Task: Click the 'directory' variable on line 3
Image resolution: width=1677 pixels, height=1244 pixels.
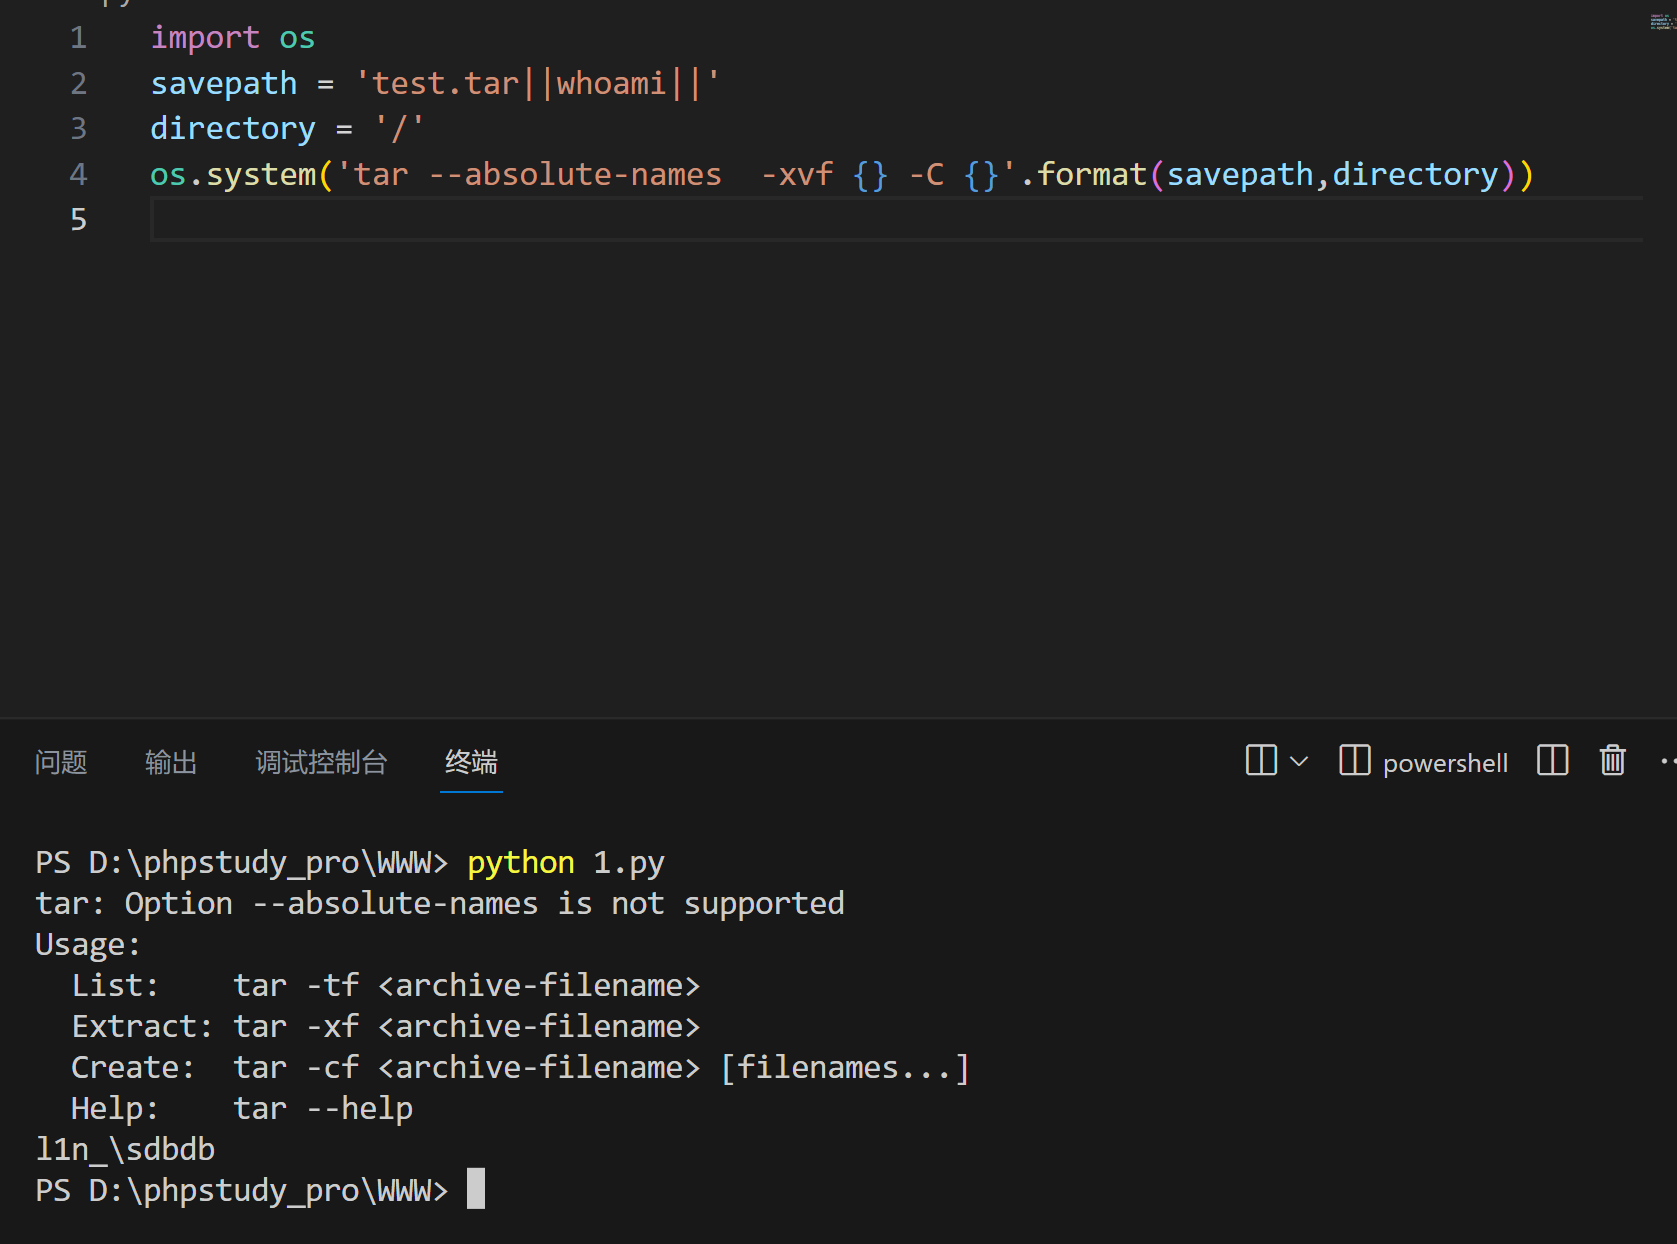Action: [x=233, y=129]
